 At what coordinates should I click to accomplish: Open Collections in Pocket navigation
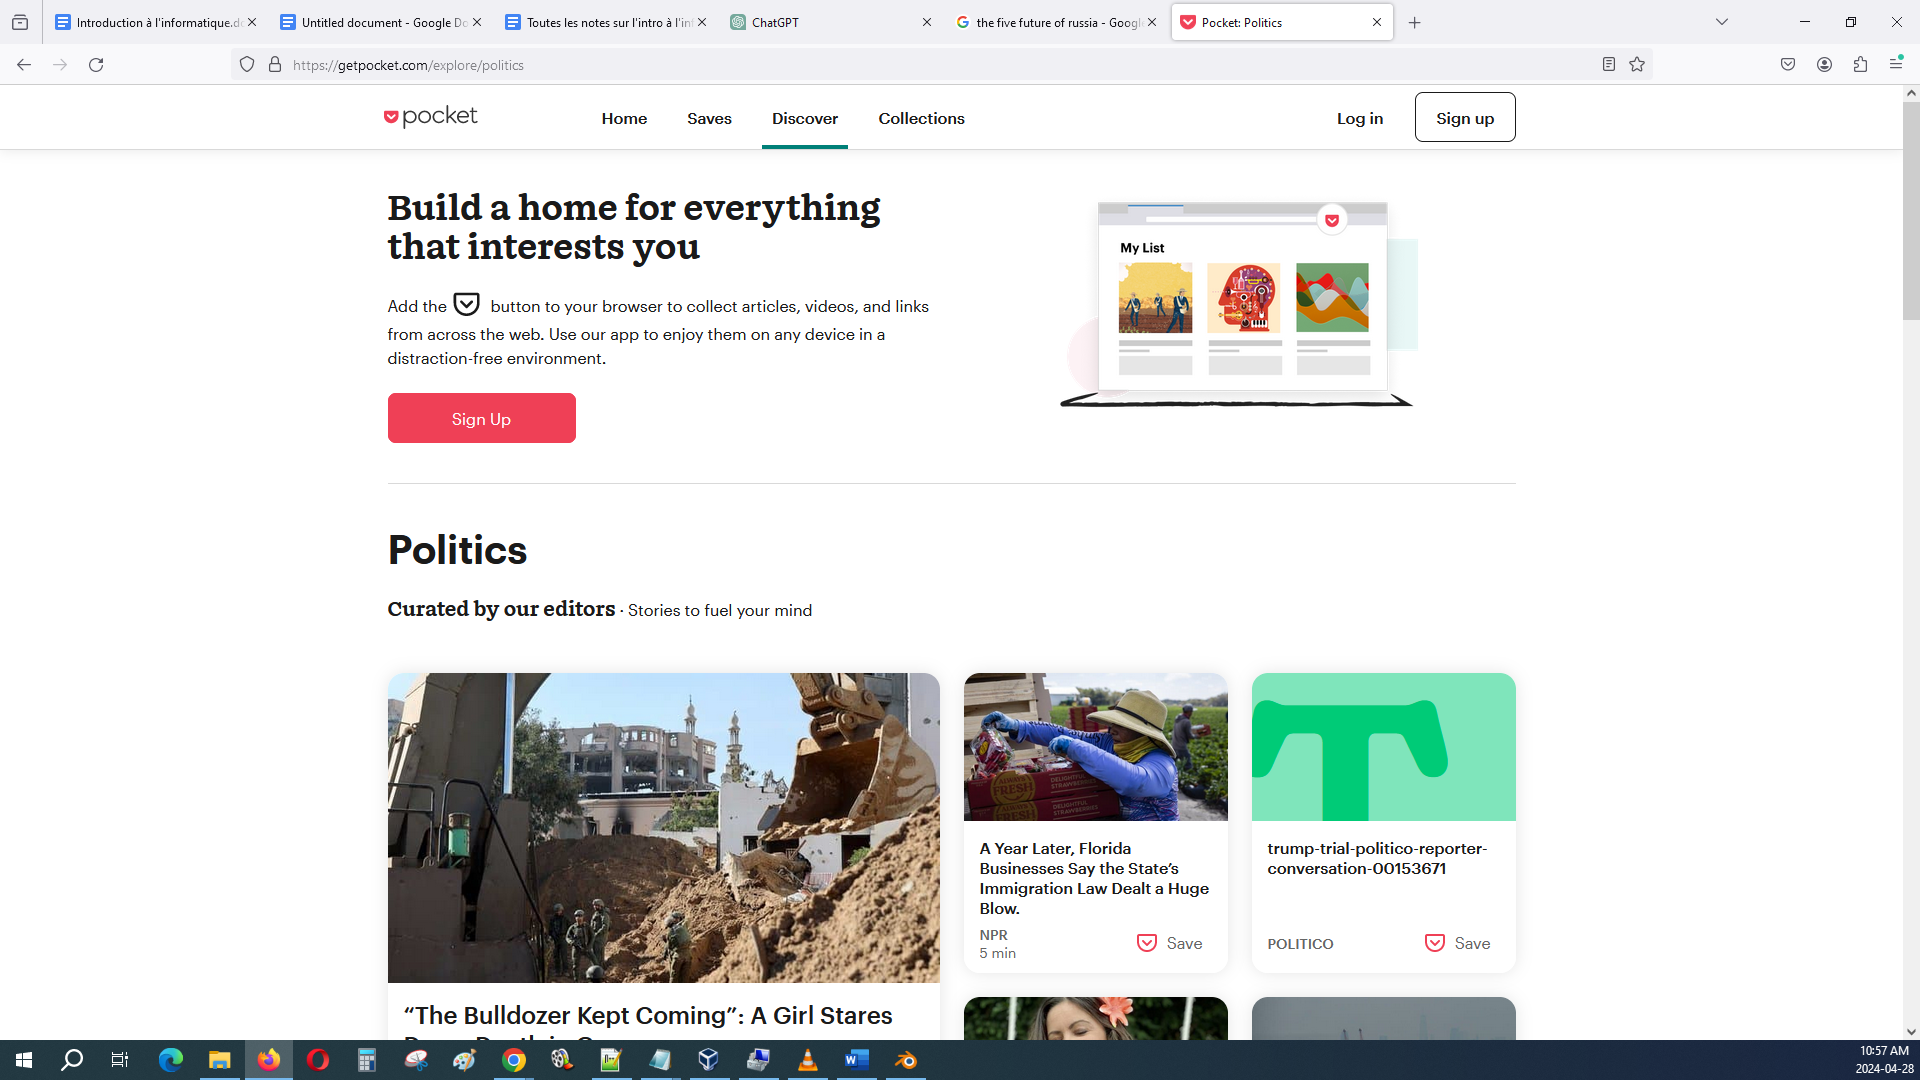click(921, 118)
